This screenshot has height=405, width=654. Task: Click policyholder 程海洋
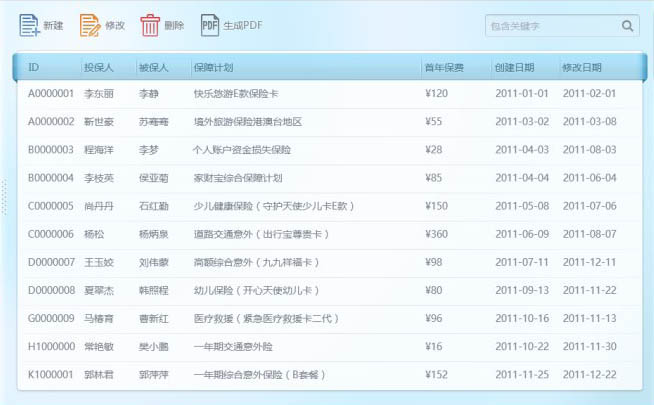(98, 150)
